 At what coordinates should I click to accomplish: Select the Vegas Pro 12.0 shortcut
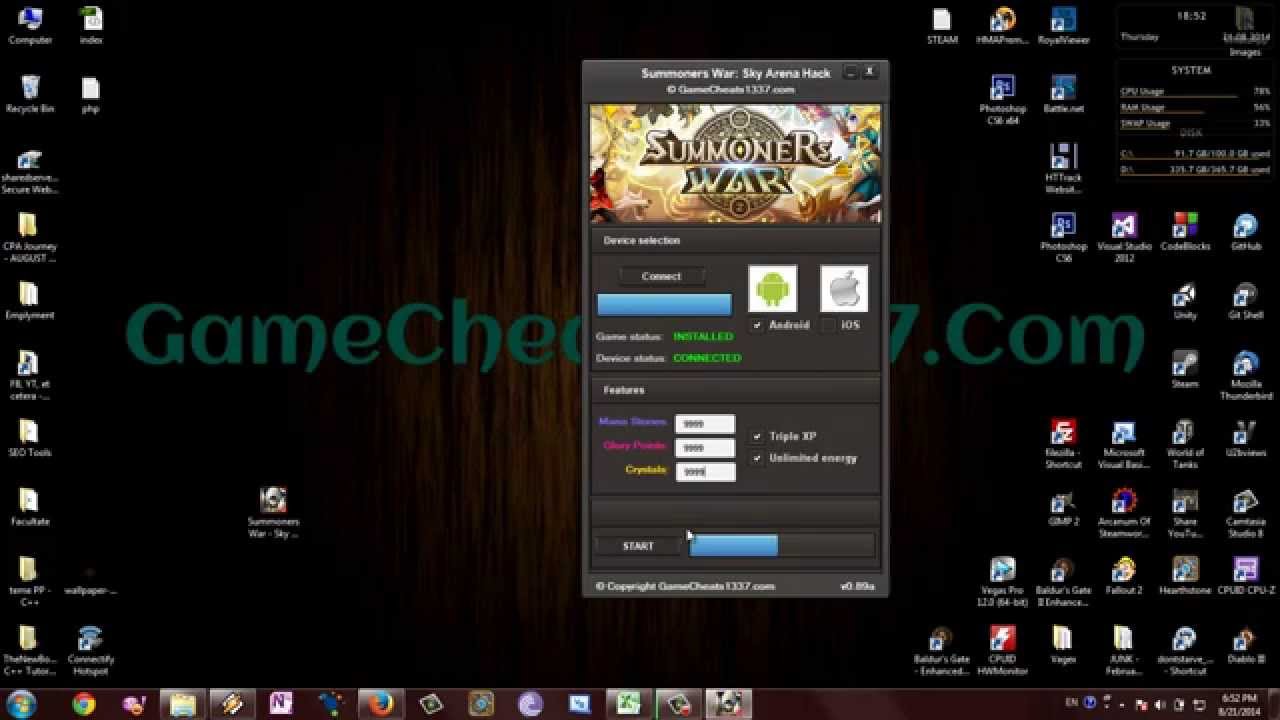[x=1003, y=582]
